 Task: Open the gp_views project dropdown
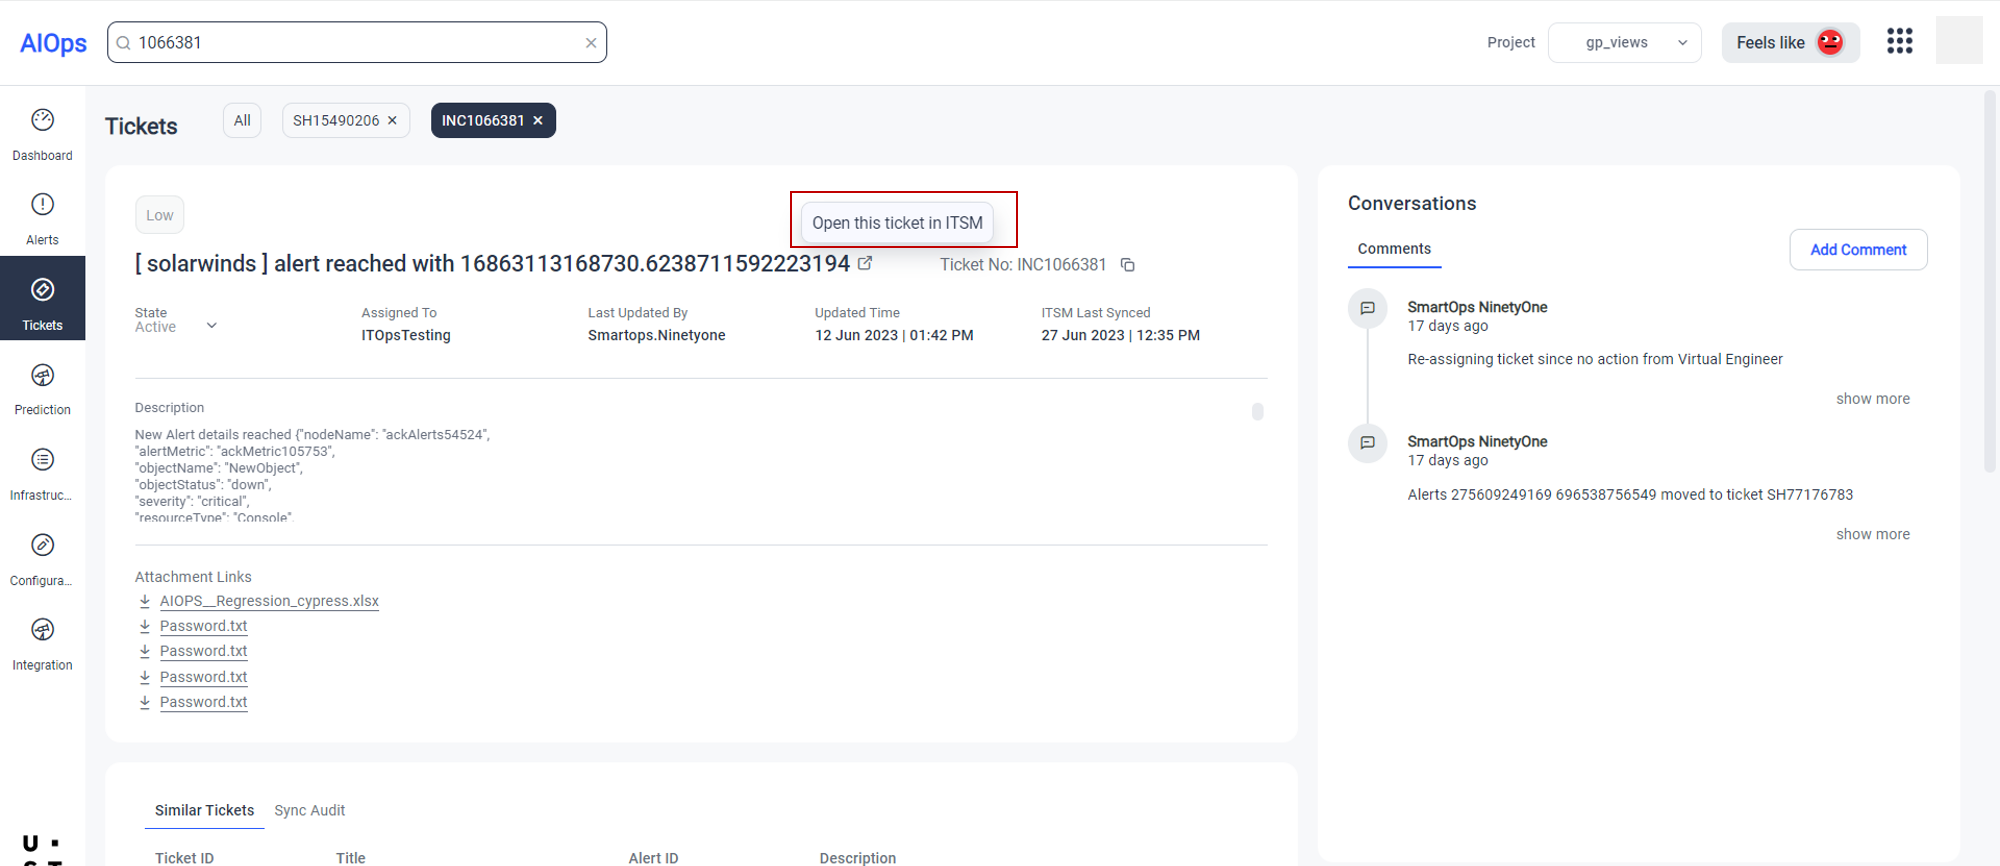click(x=1624, y=43)
